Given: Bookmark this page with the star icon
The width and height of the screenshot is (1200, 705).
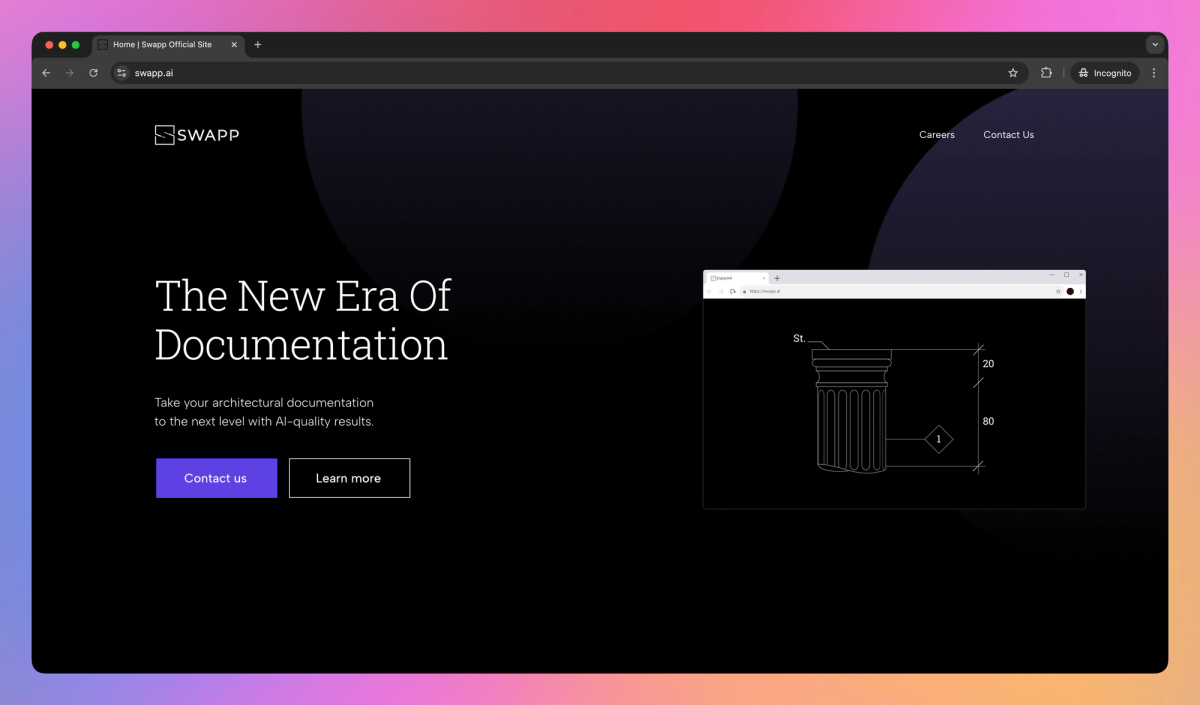Looking at the screenshot, I should (x=1013, y=73).
